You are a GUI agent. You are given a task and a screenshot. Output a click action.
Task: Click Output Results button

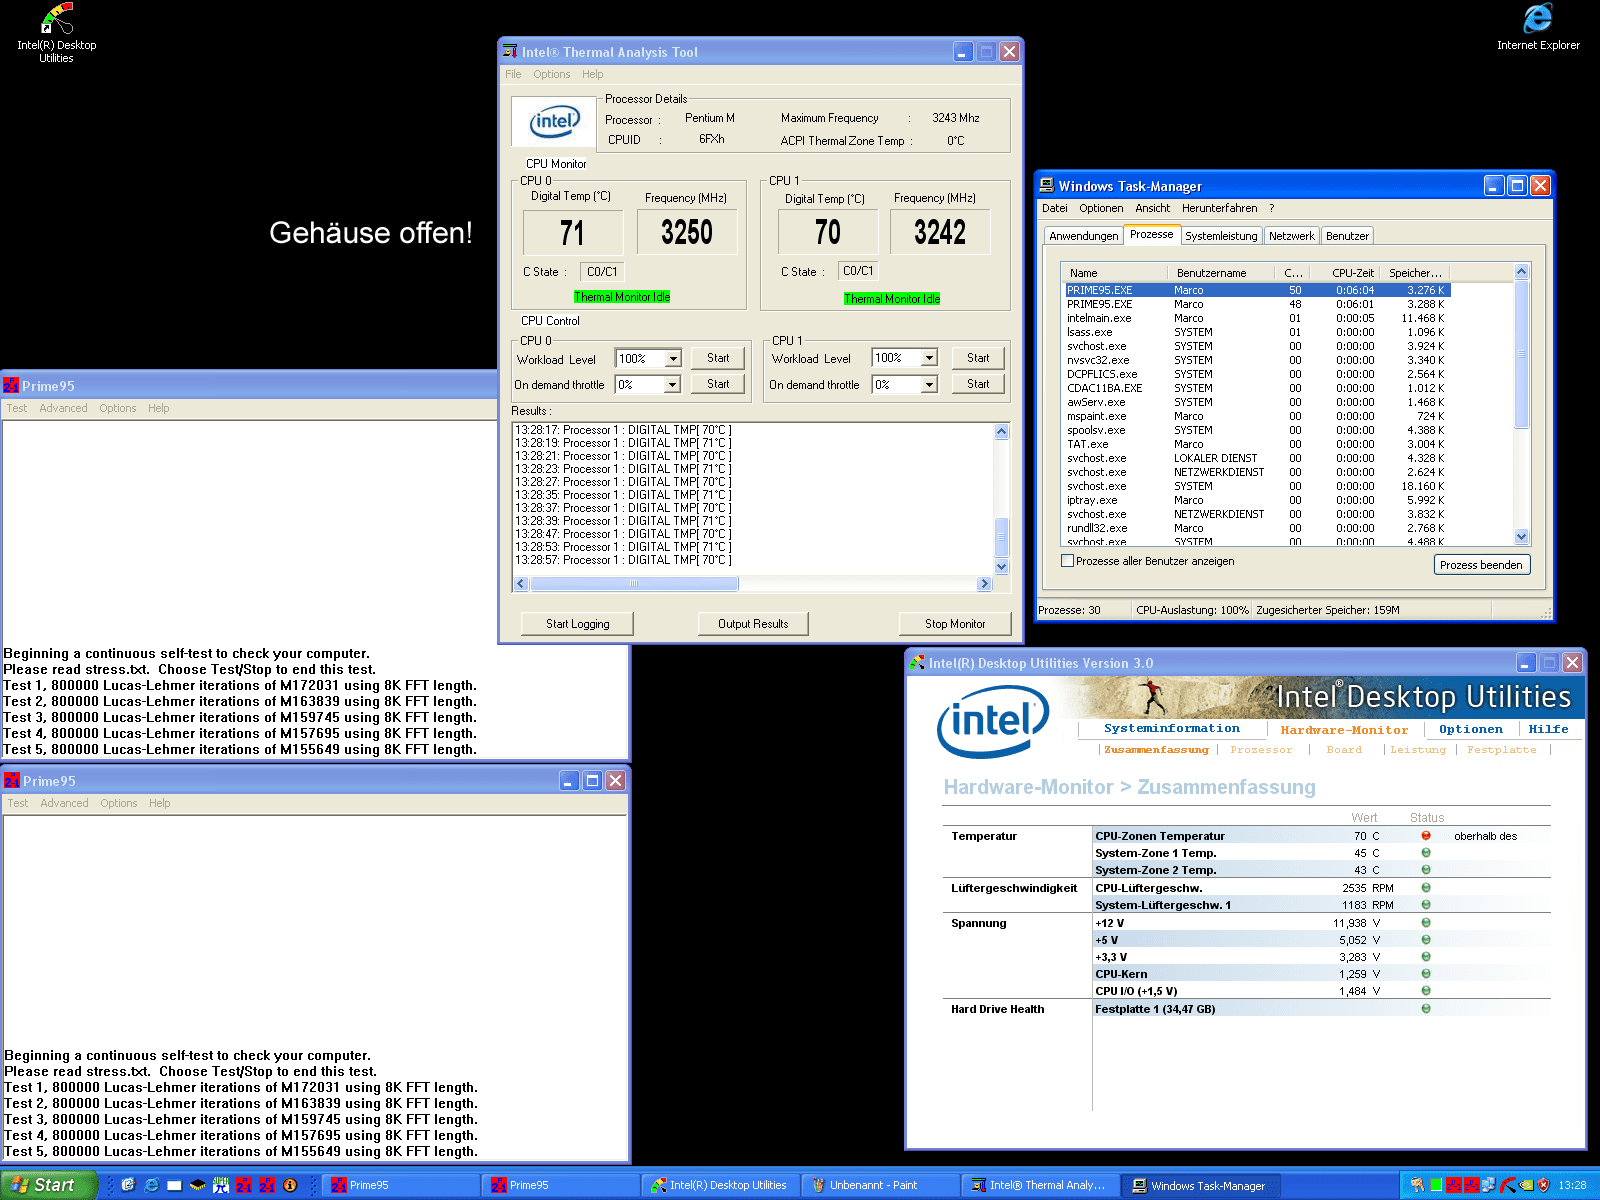753,624
